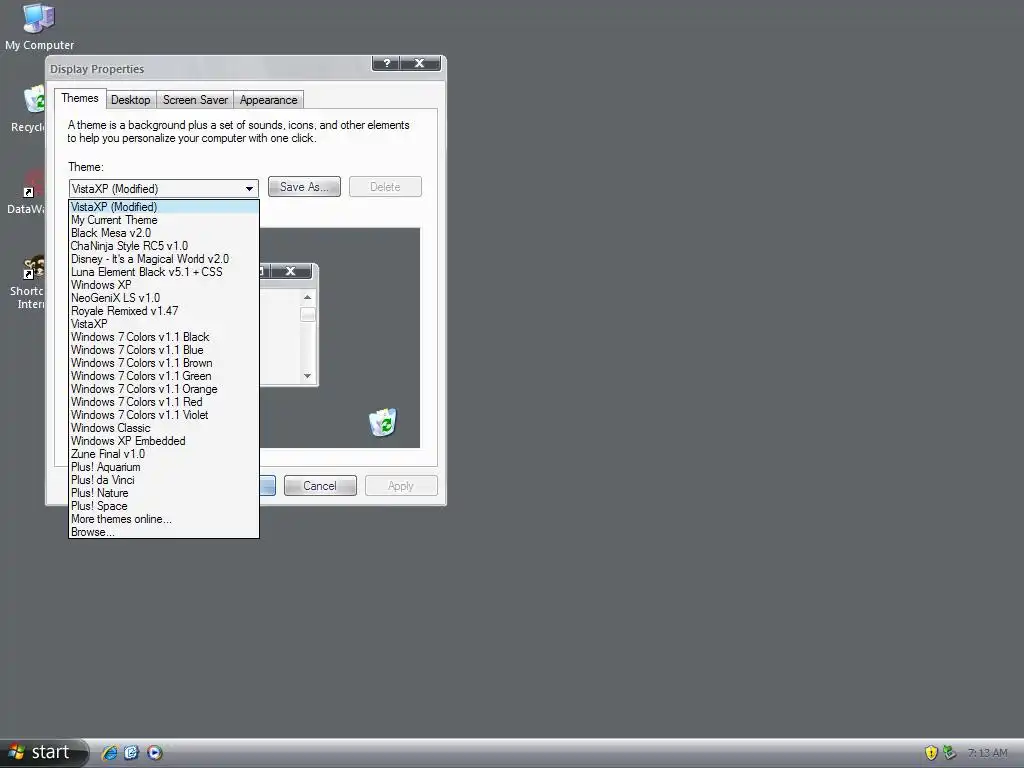The image size is (1024, 768).
Task: Pick Windows 7 Colors v1.1 Red
Action: (164, 402)
